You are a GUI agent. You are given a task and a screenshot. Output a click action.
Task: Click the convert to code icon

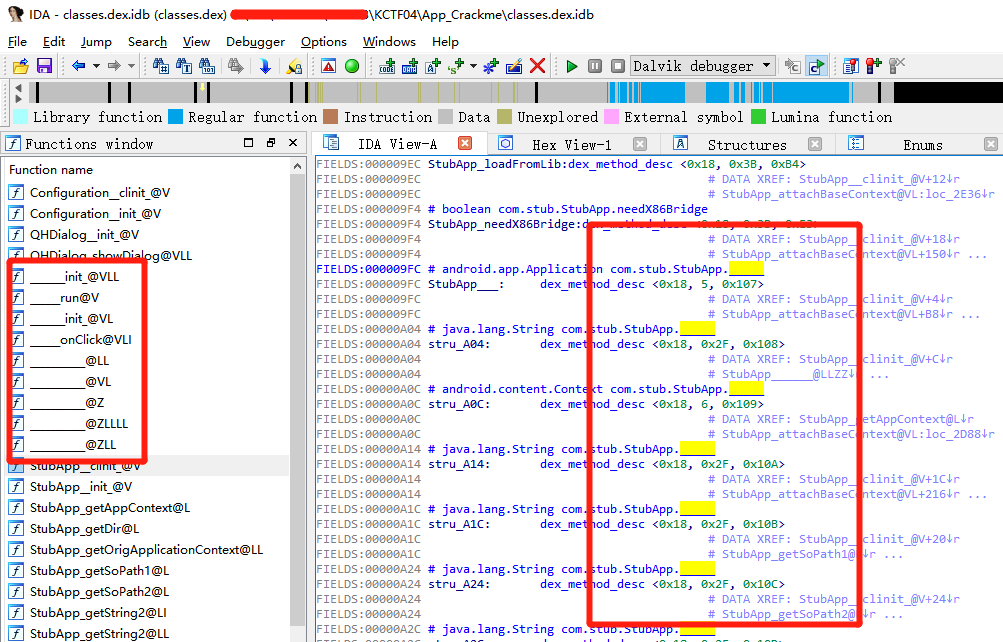(387, 66)
